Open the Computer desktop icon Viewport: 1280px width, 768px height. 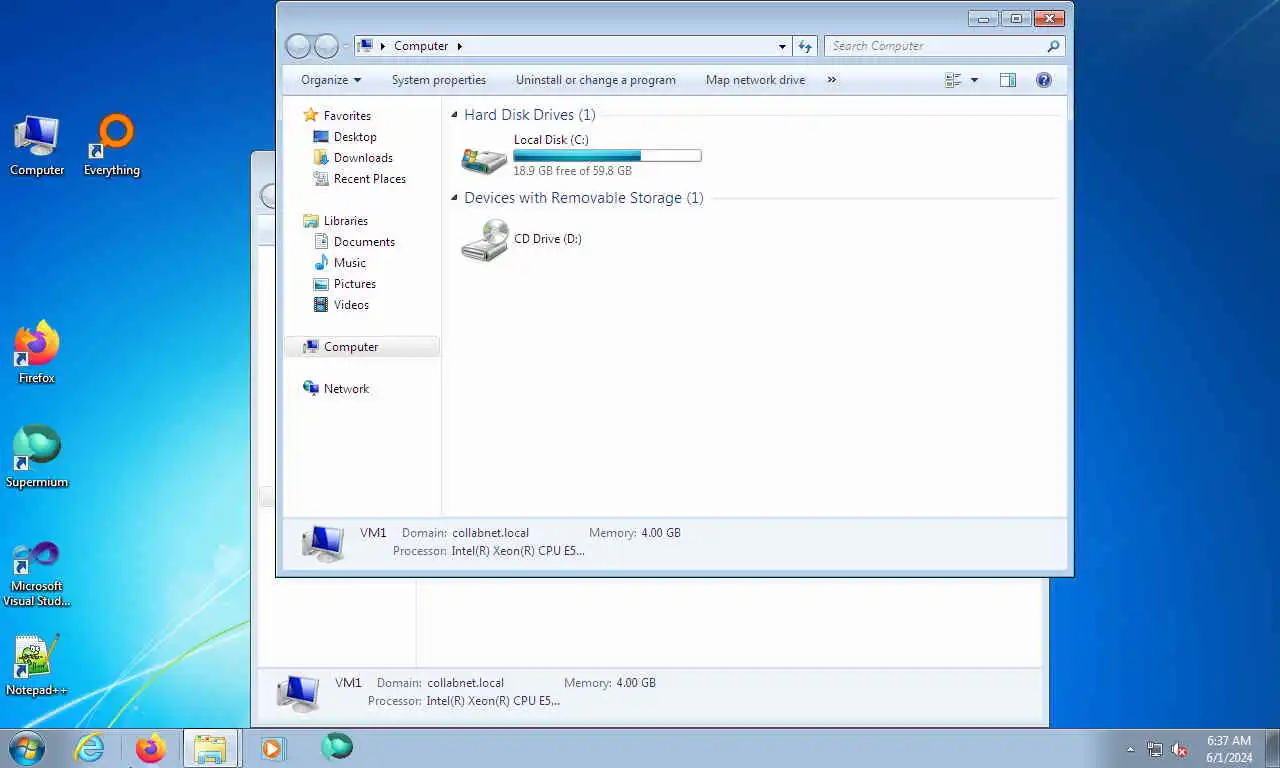[x=37, y=146]
